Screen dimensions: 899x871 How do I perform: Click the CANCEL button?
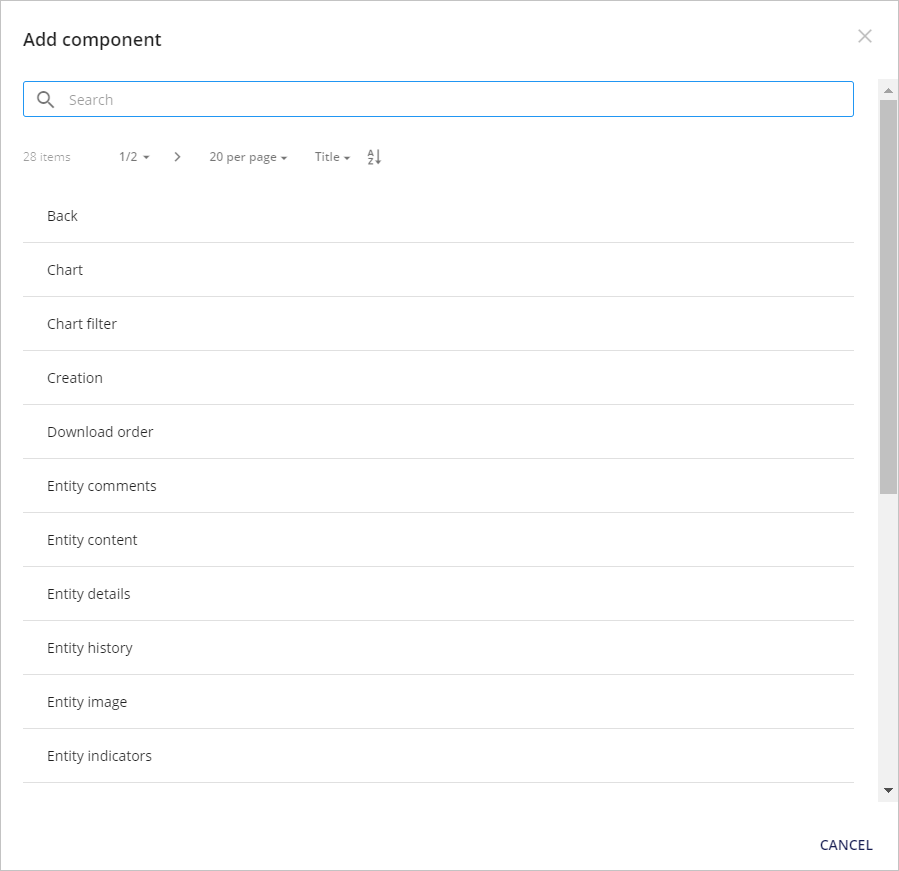click(846, 845)
